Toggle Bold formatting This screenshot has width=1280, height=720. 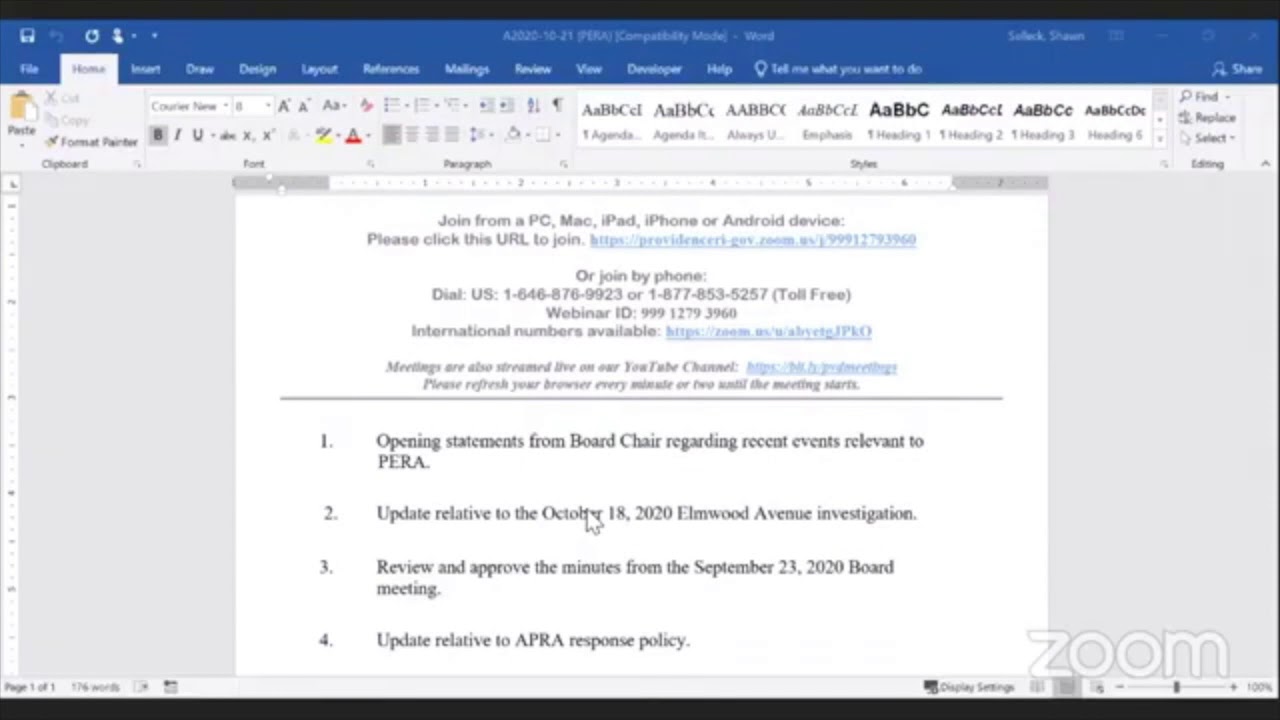pos(158,136)
